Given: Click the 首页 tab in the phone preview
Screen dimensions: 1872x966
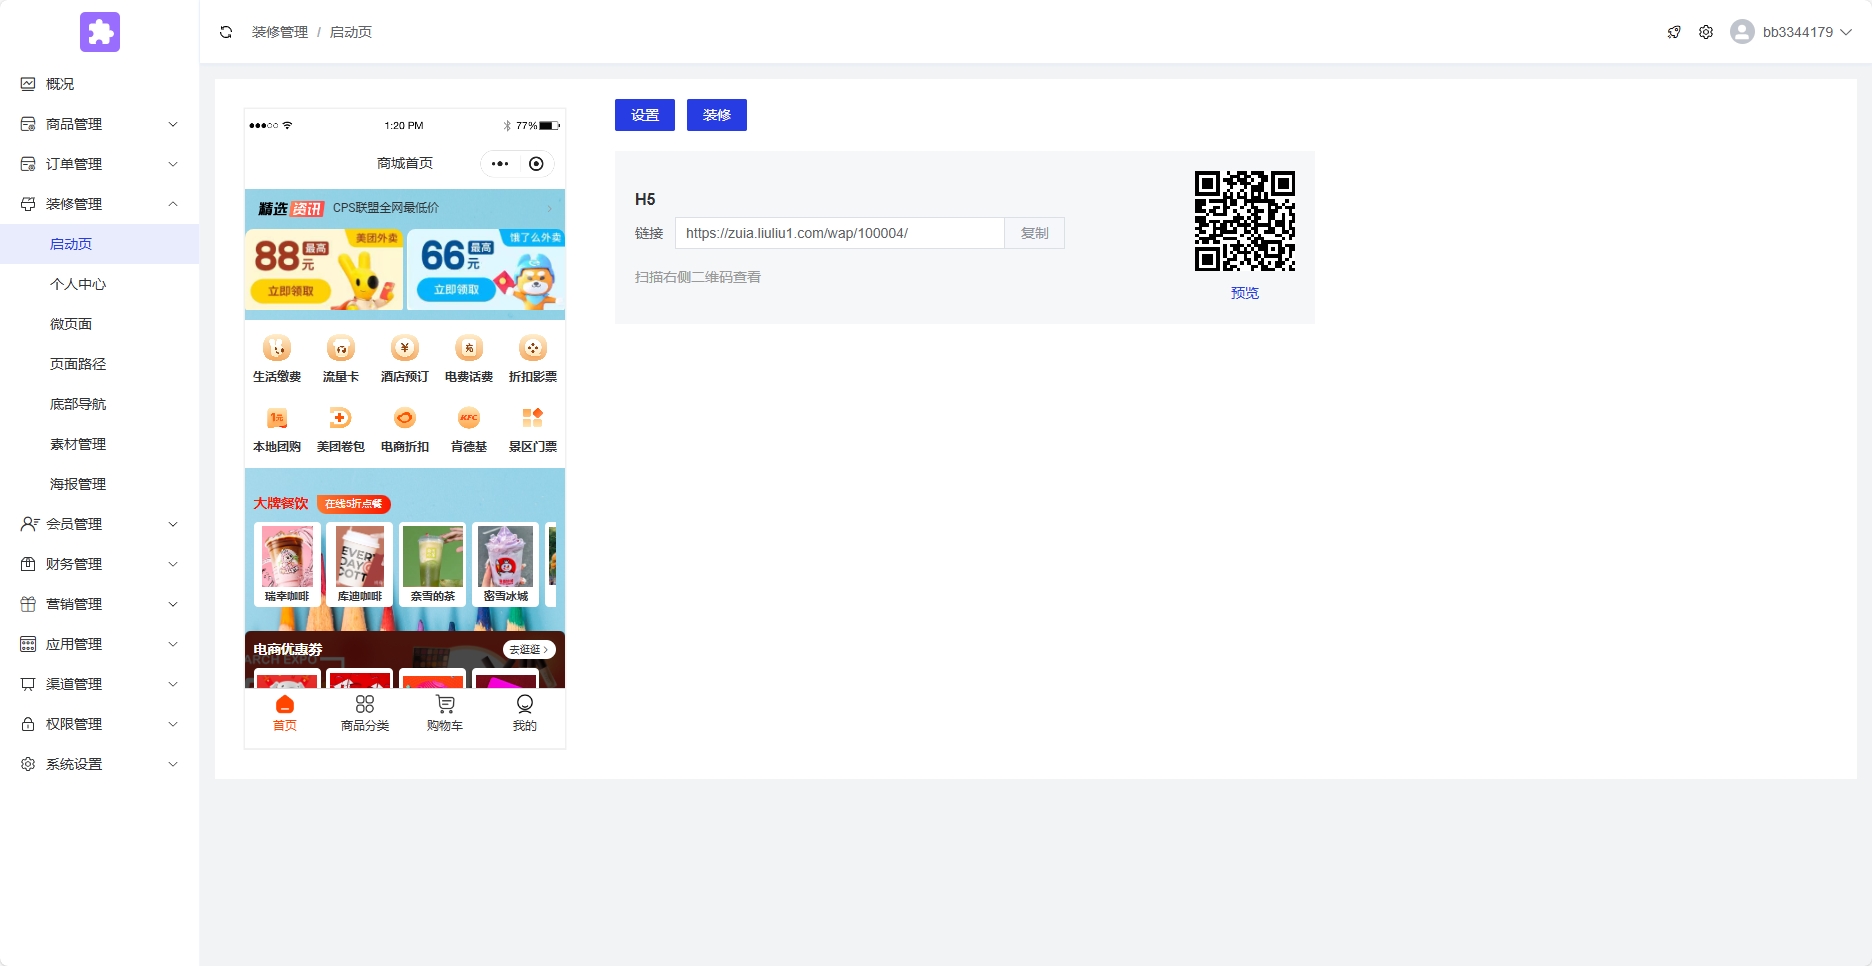Looking at the screenshot, I should [285, 714].
